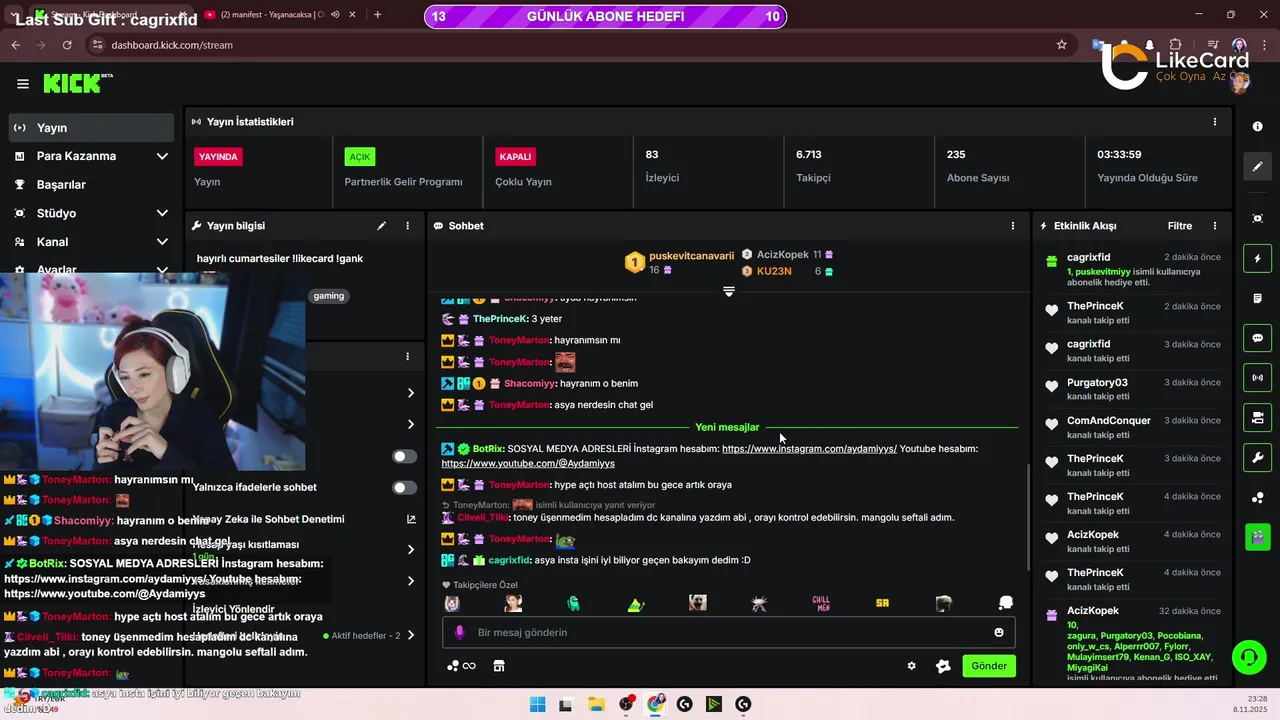Click the channel points infinity icon
This screenshot has width=1280, height=720.
click(x=461, y=666)
